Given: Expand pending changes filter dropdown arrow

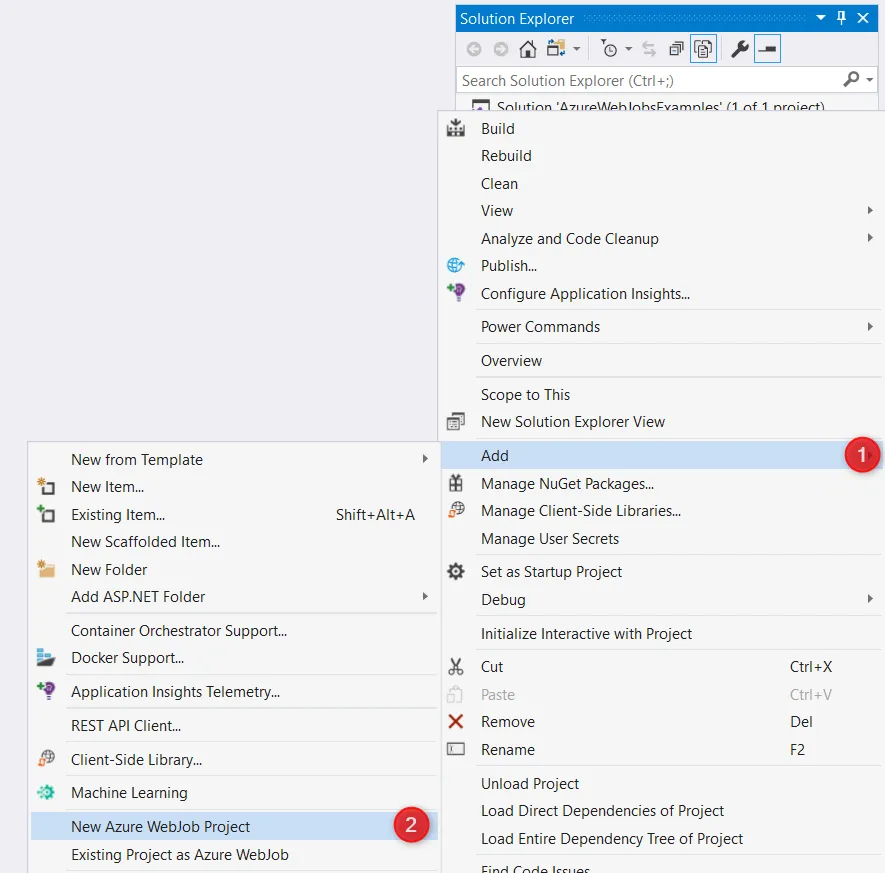Looking at the screenshot, I should [x=628, y=49].
